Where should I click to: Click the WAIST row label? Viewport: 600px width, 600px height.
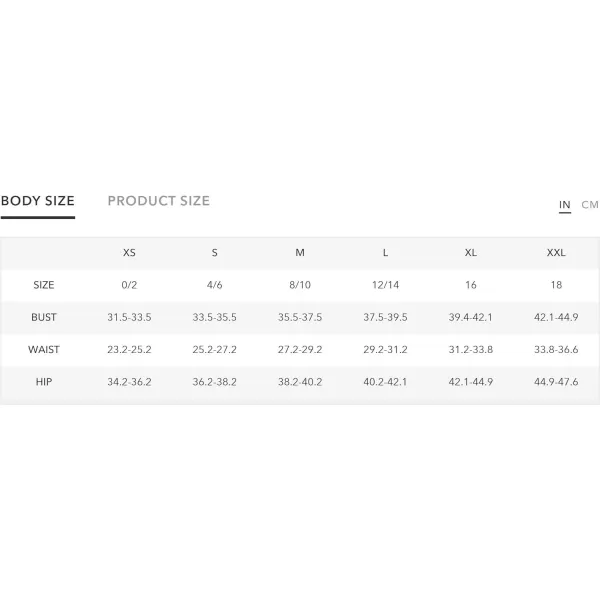44,349
